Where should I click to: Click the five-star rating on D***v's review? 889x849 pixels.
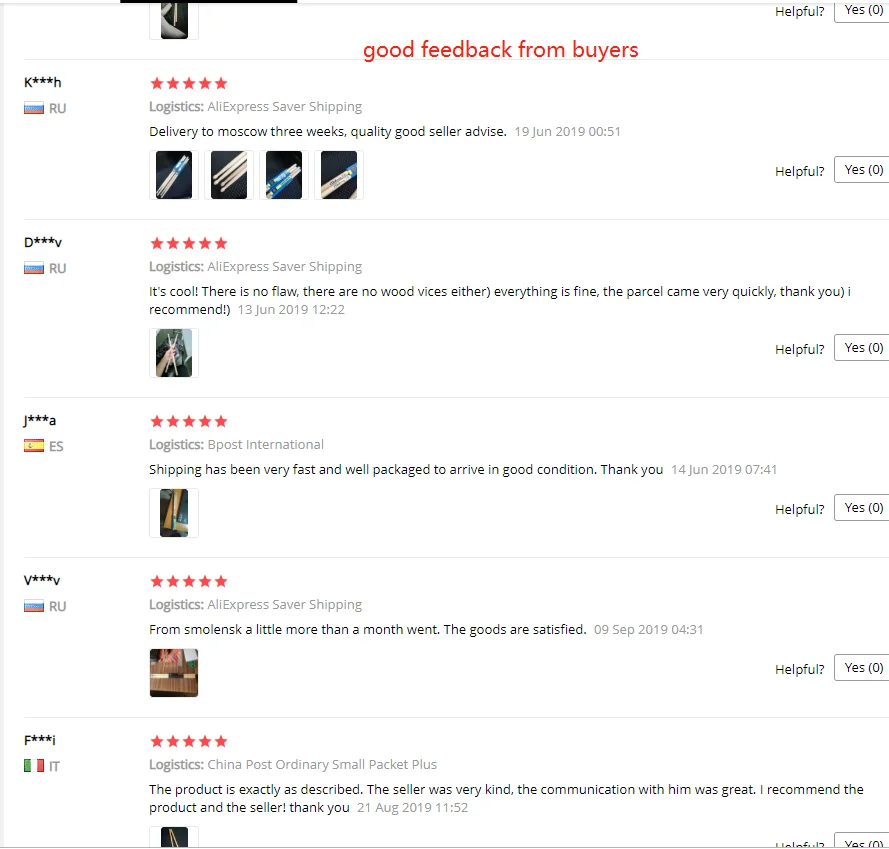point(189,244)
